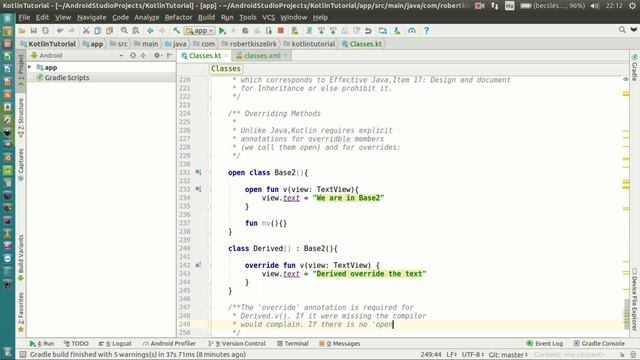Click the Paste icon in toolbar

pos(109,31)
